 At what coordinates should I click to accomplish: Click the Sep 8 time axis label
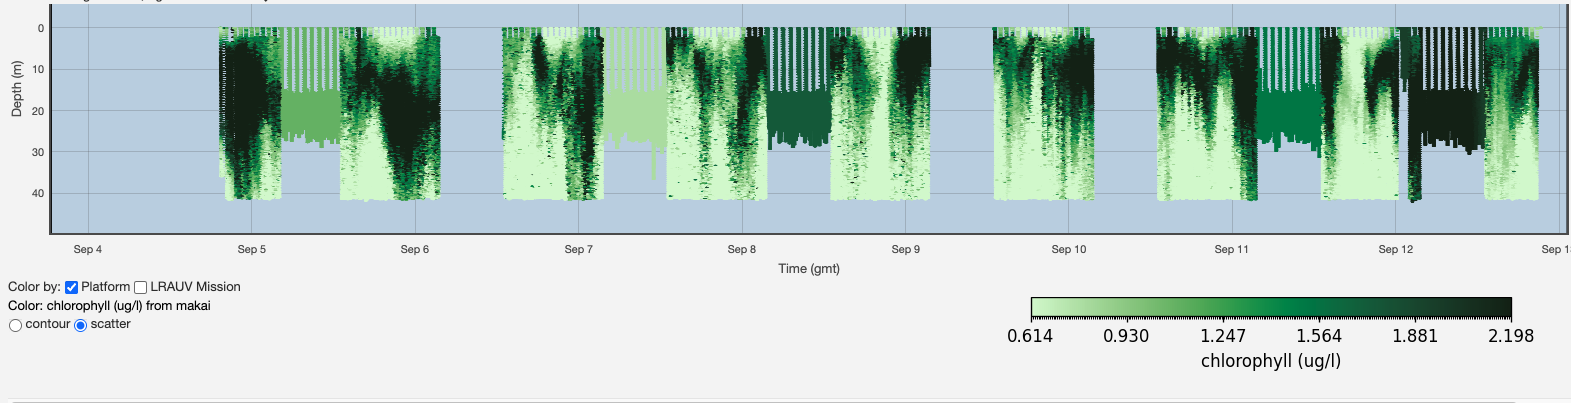coord(742,249)
